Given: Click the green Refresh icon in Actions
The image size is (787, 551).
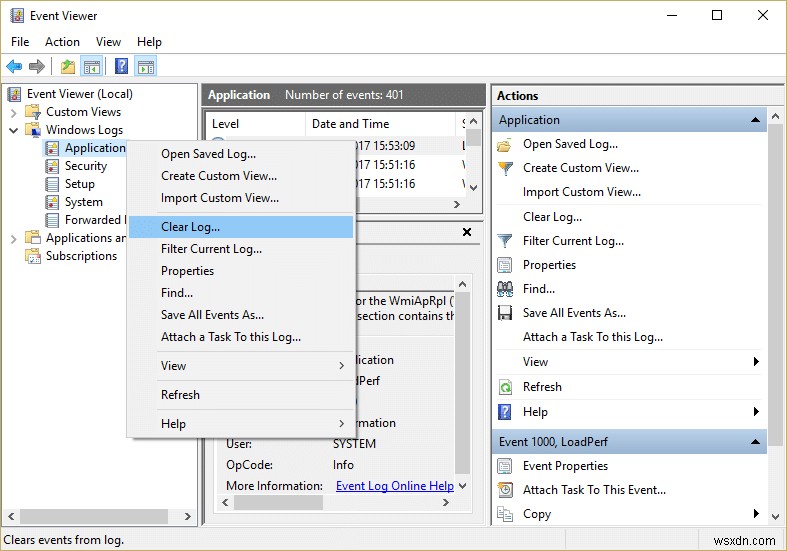Looking at the screenshot, I should point(505,387).
